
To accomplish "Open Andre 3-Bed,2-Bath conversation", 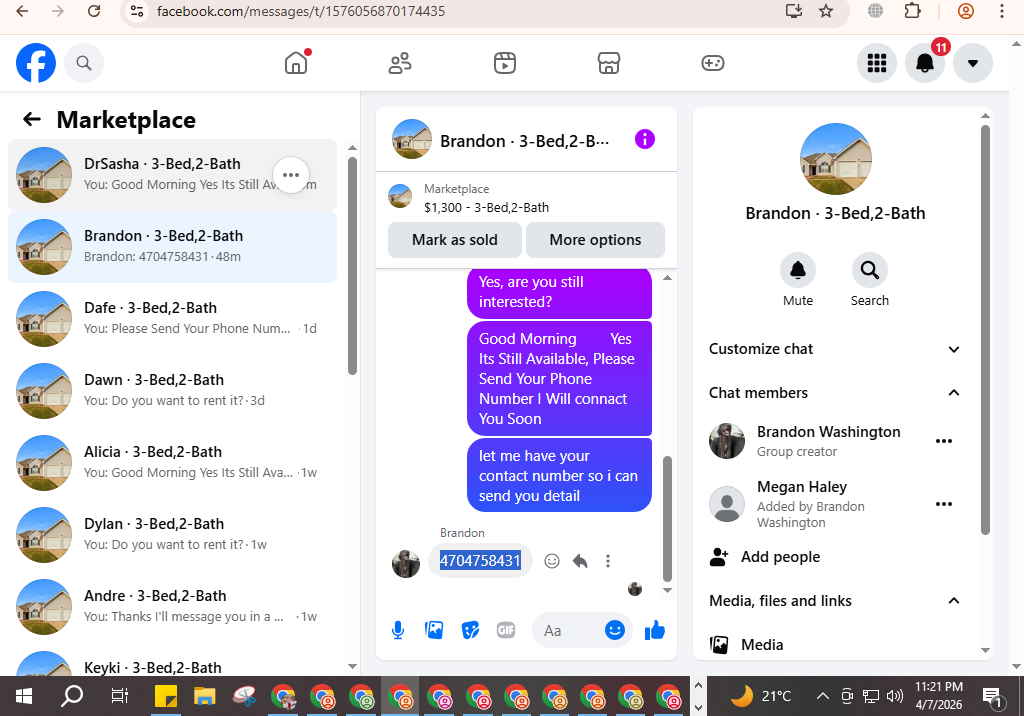I will tap(172, 606).
